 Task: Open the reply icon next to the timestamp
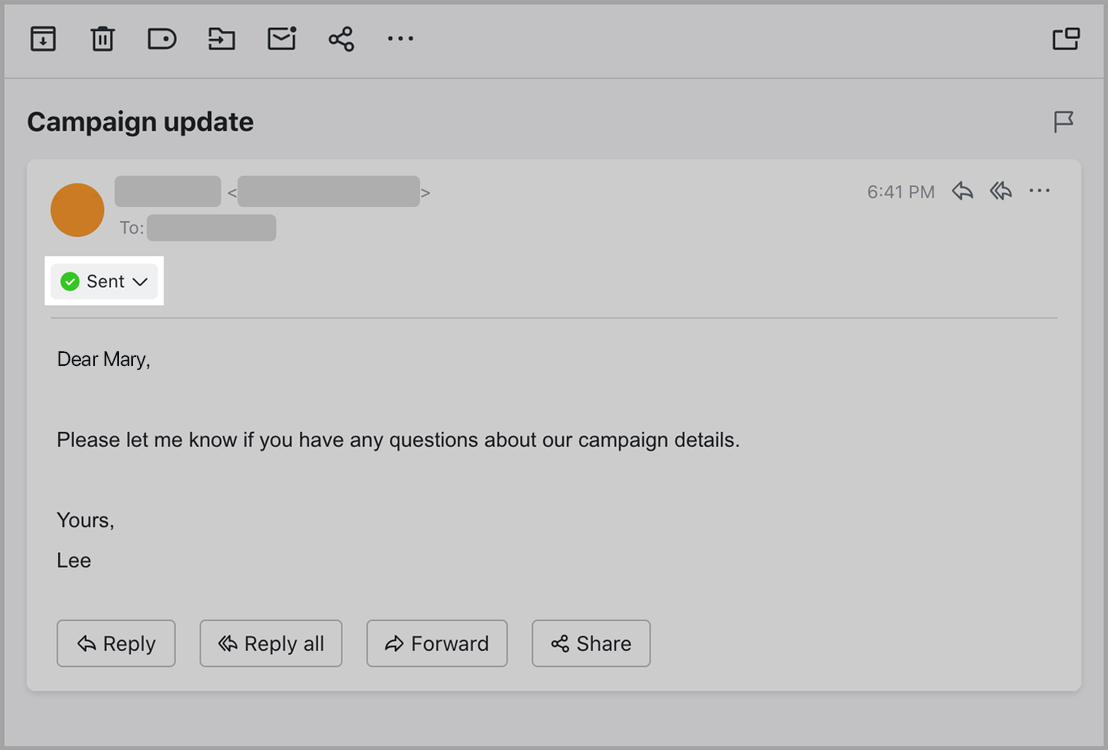(x=962, y=191)
